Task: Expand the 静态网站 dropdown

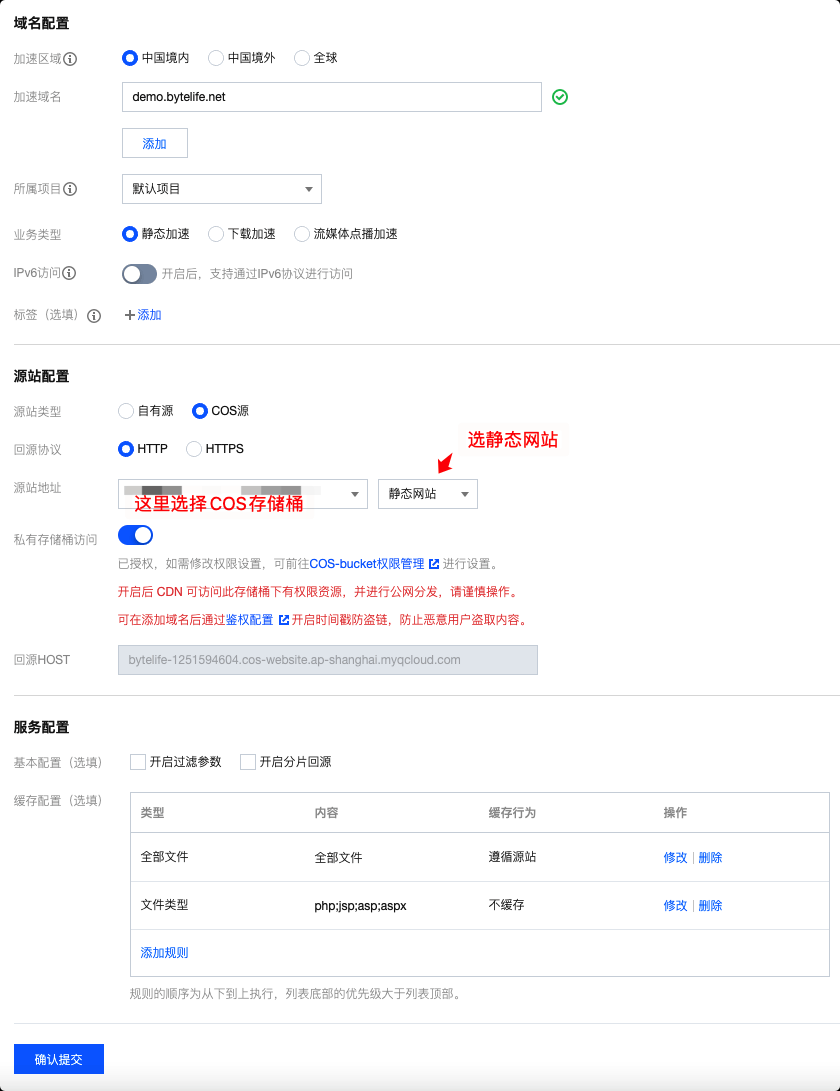Action: [x=427, y=494]
